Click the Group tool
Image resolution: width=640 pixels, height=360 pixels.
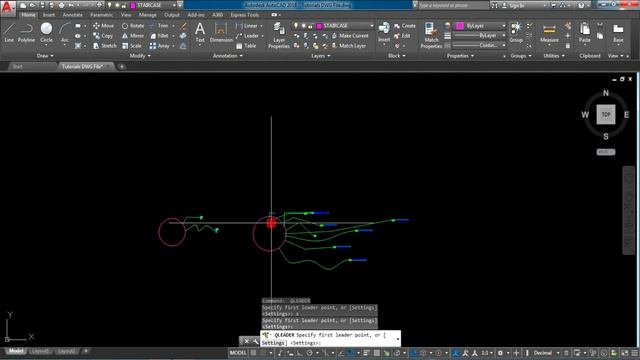coord(516,33)
